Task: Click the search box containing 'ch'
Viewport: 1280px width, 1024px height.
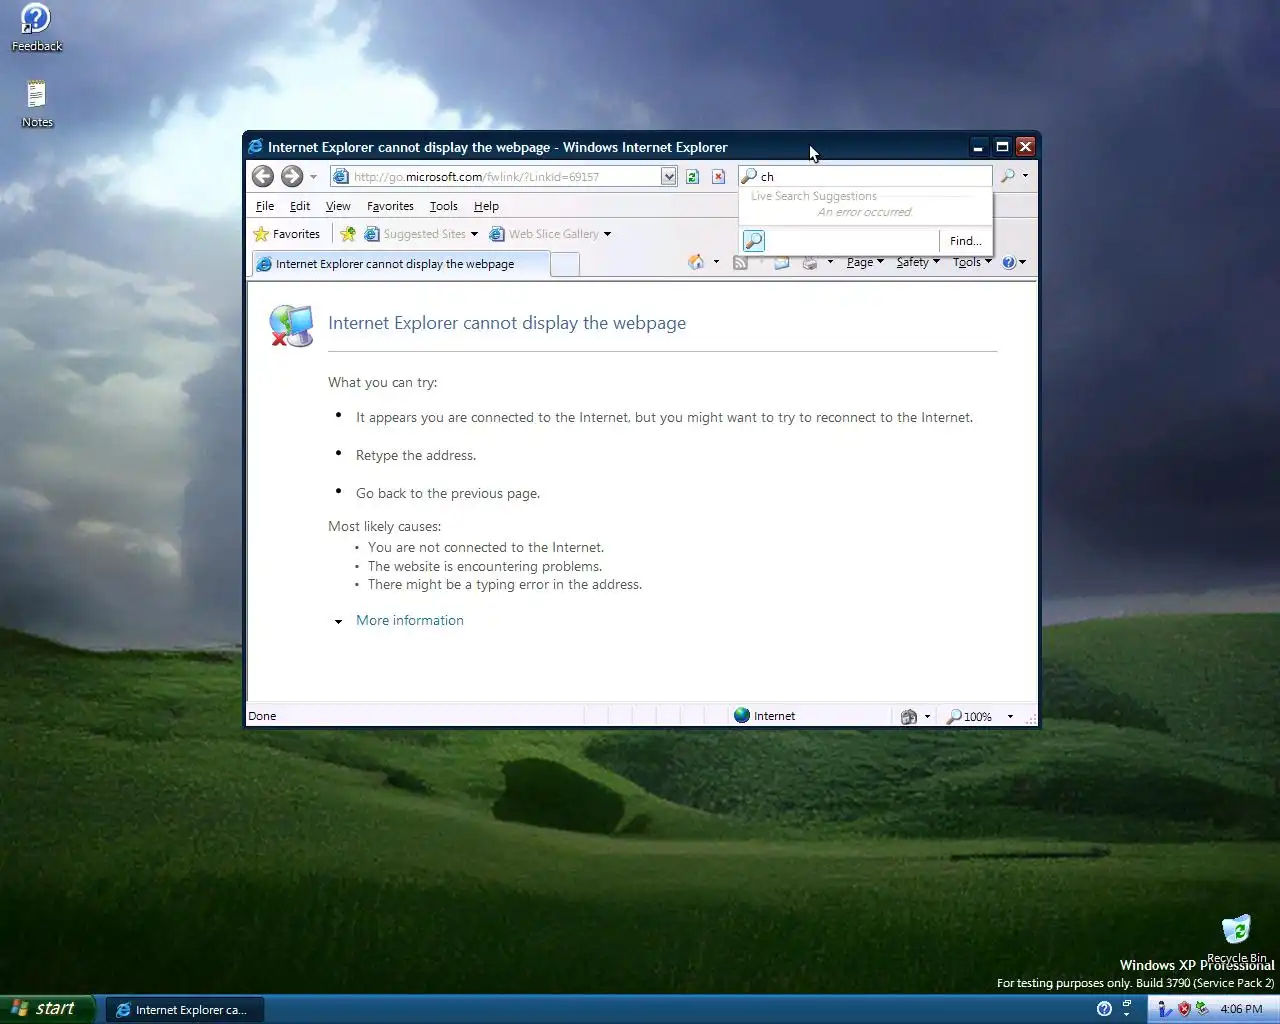Action: click(x=866, y=177)
